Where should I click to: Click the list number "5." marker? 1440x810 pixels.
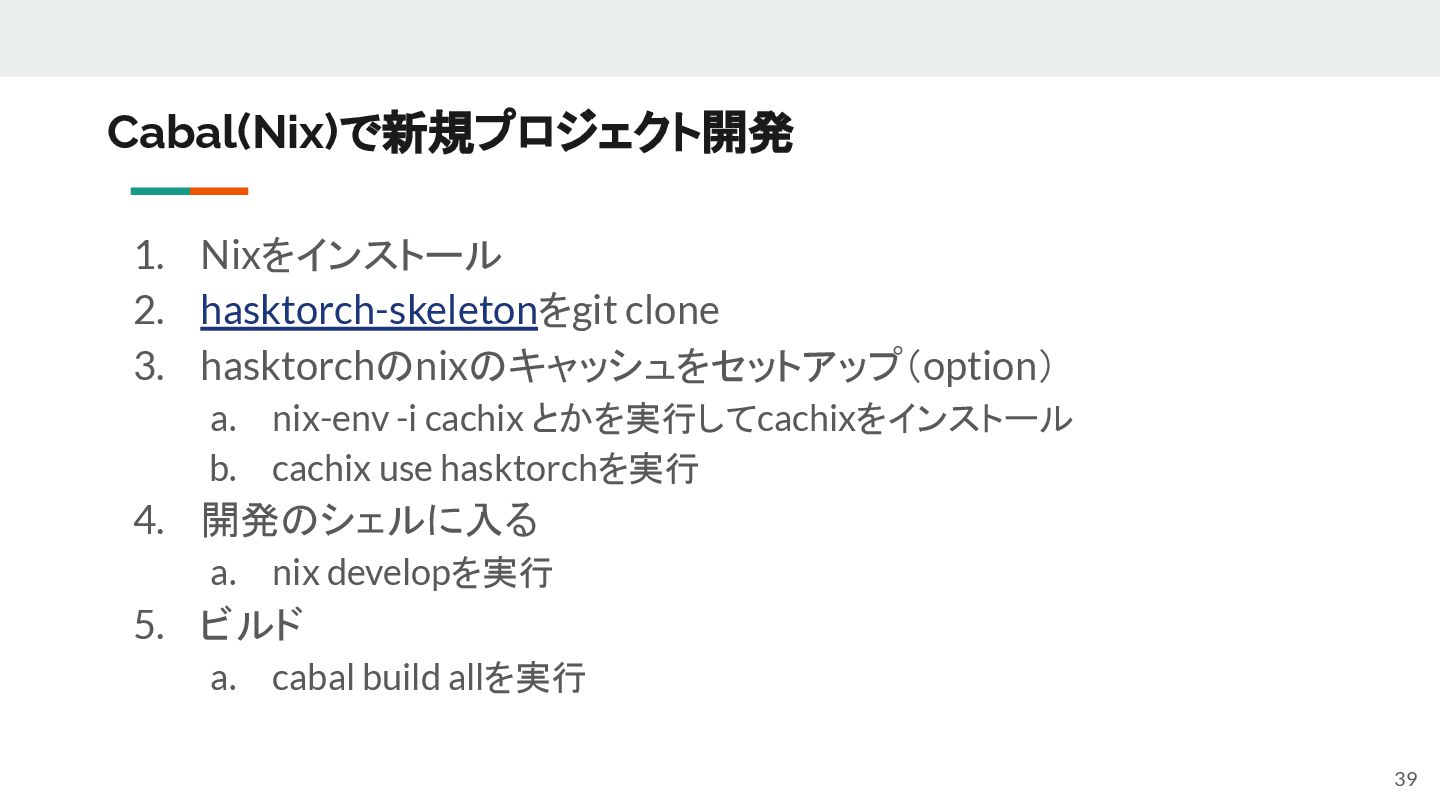point(148,626)
